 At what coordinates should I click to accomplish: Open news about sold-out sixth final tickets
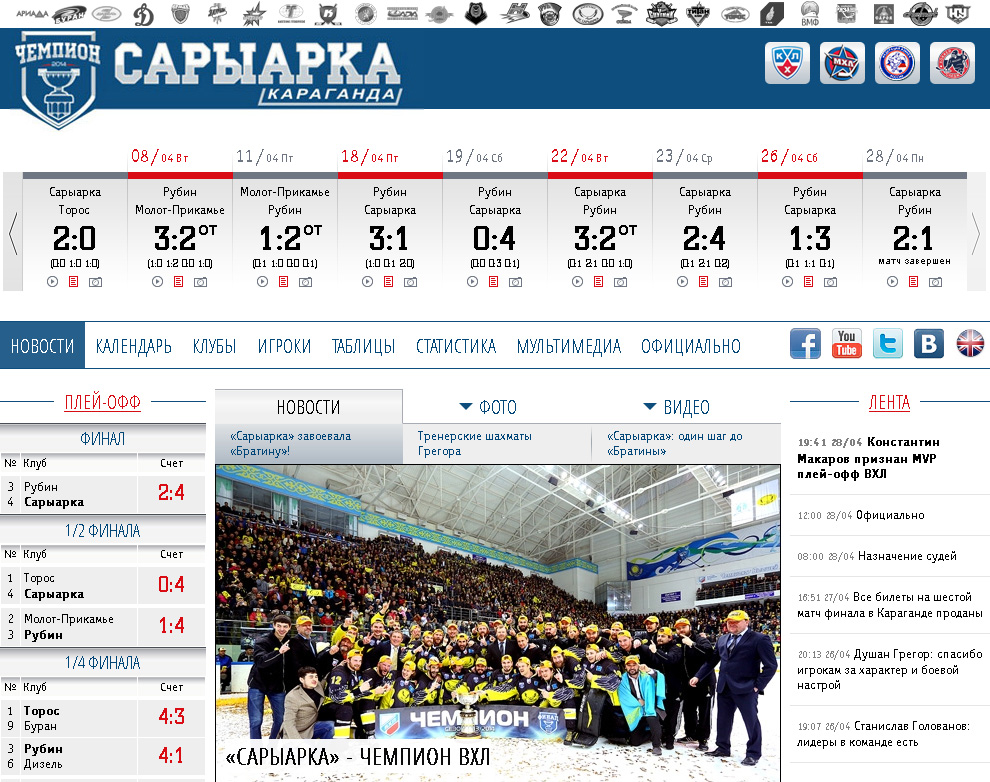[x=890, y=605]
